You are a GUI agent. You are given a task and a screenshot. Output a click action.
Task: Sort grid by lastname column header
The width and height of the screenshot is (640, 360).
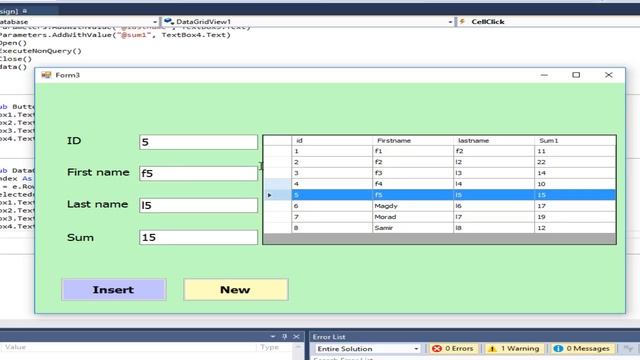(x=493, y=140)
